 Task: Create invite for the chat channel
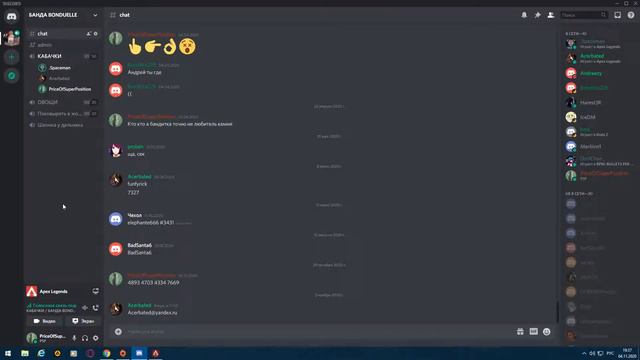(88, 34)
